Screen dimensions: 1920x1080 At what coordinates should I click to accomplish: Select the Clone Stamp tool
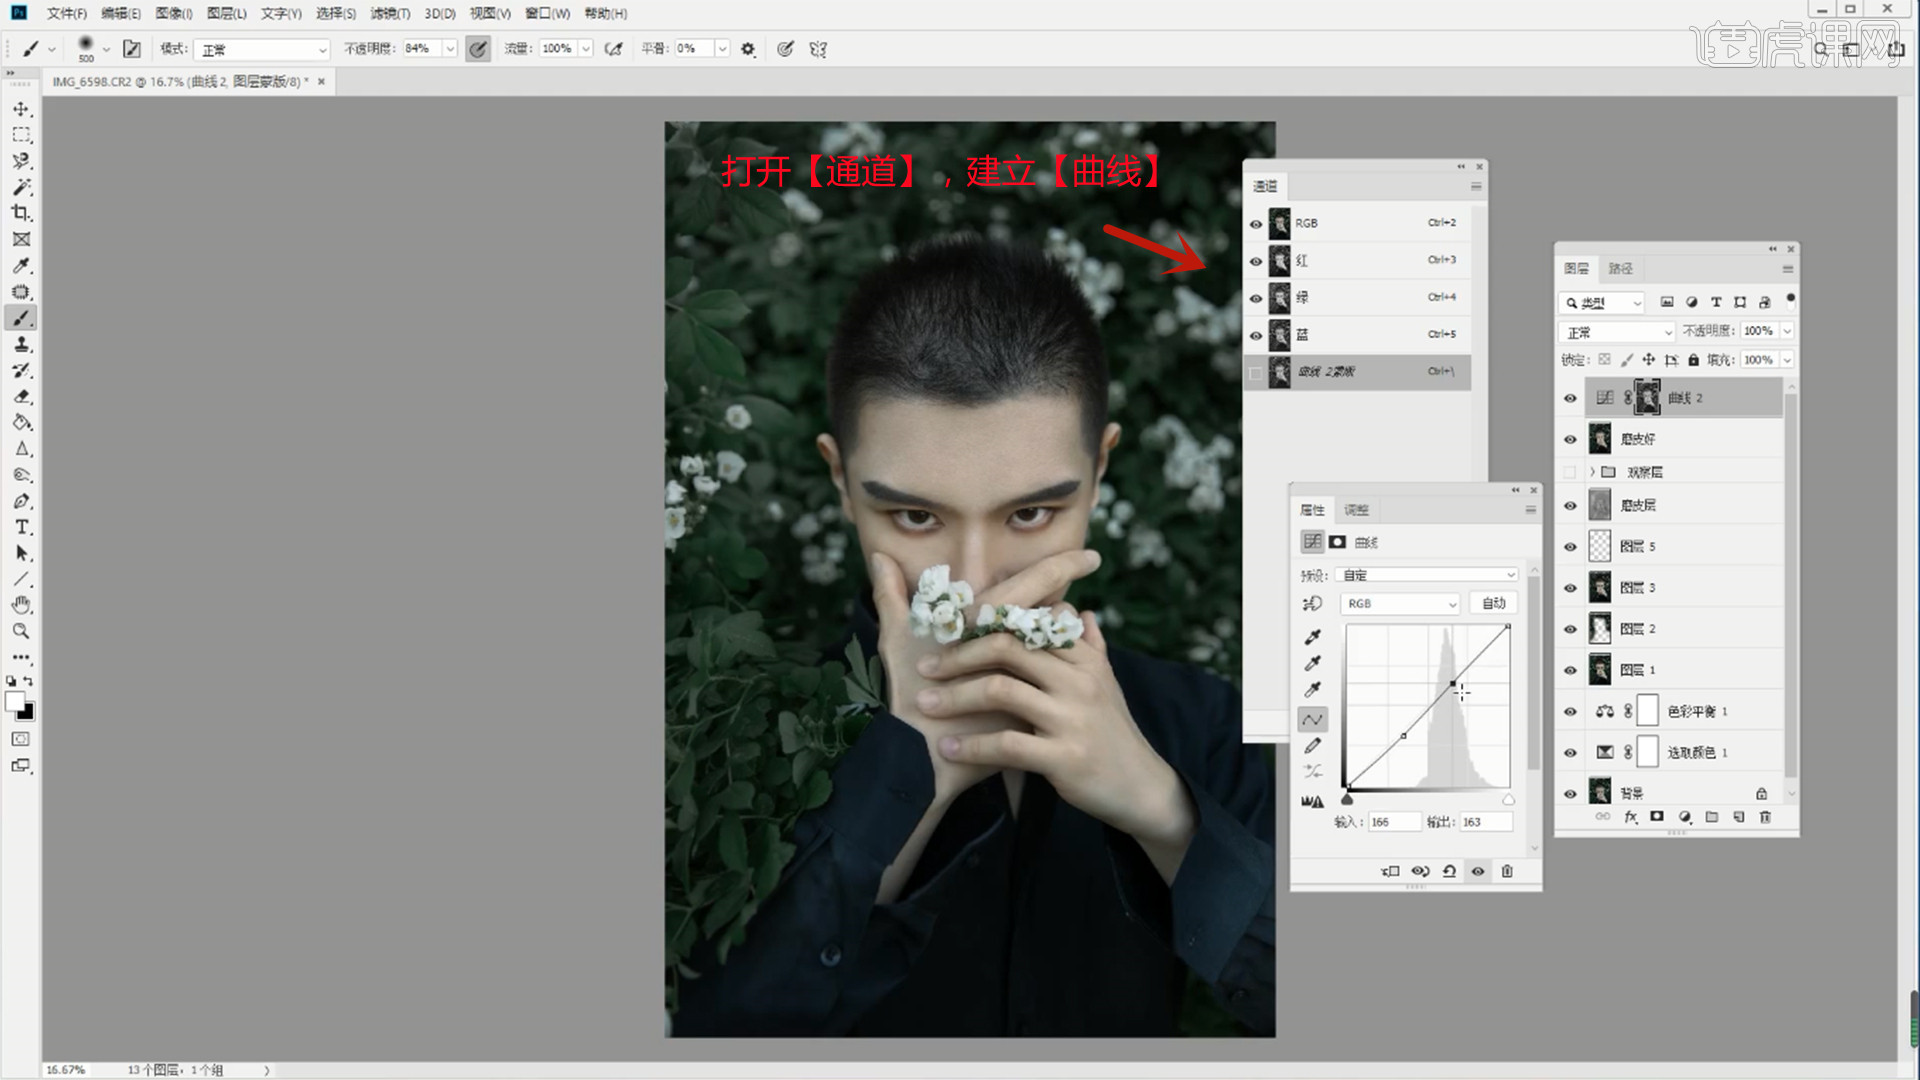(x=21, y=344)
